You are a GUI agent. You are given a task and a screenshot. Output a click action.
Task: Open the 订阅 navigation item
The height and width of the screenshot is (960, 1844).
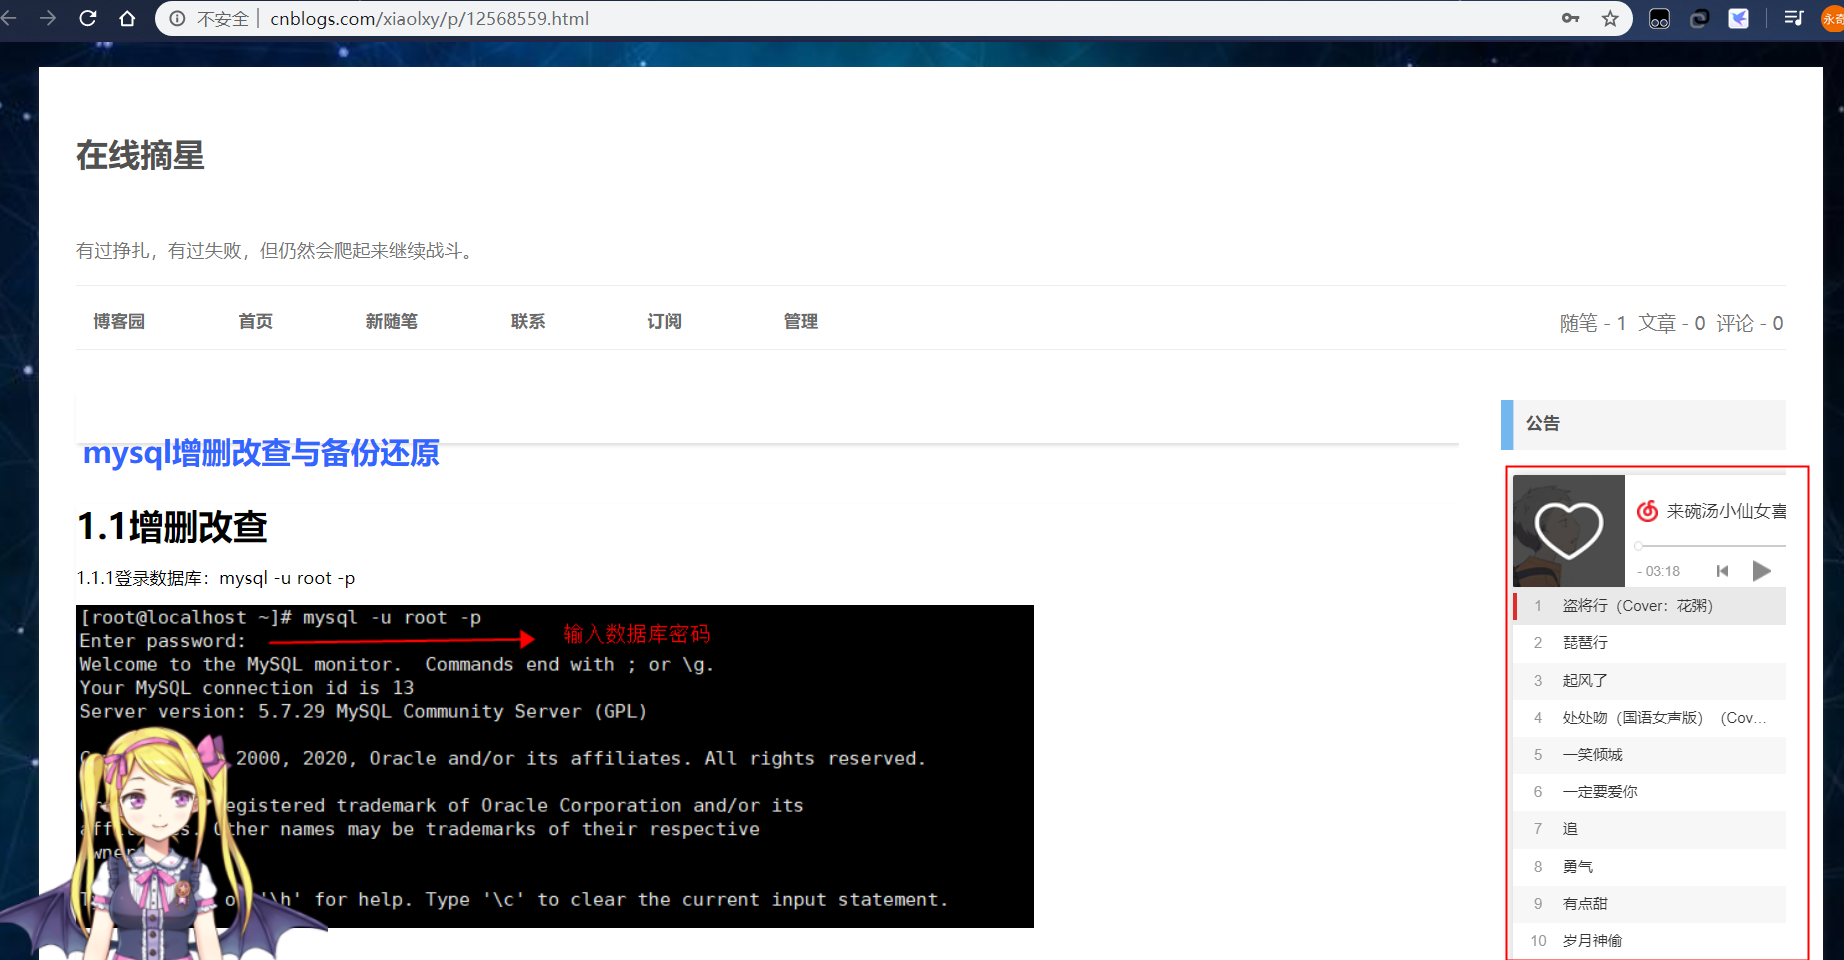click(664, 321)
